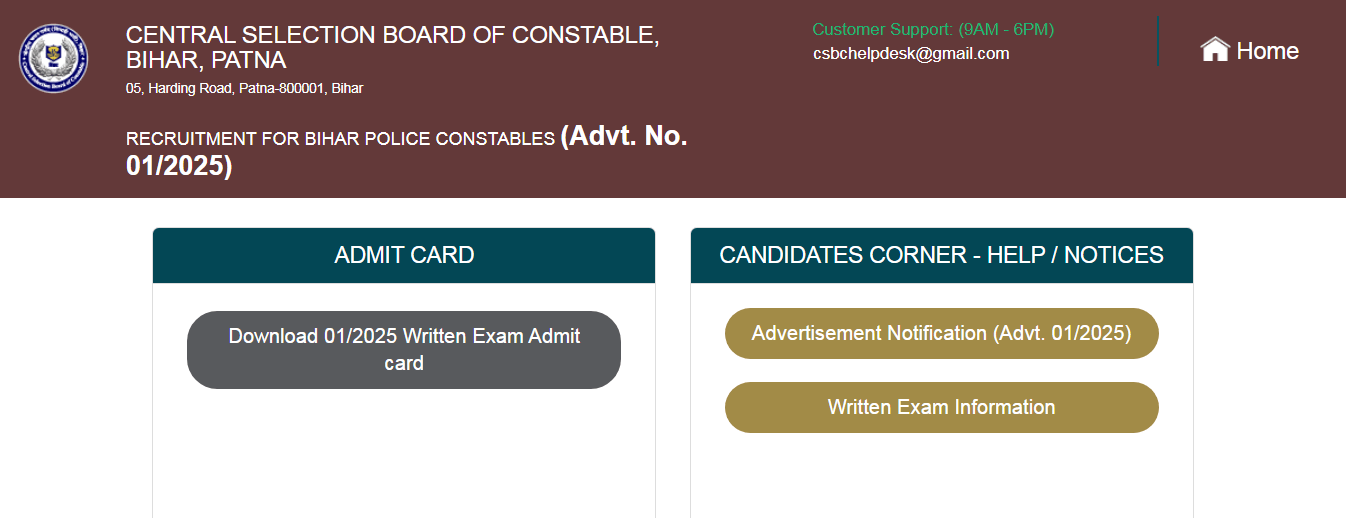
Task: Click the BIHAR, PATNA title line
Action: [206, 60]
